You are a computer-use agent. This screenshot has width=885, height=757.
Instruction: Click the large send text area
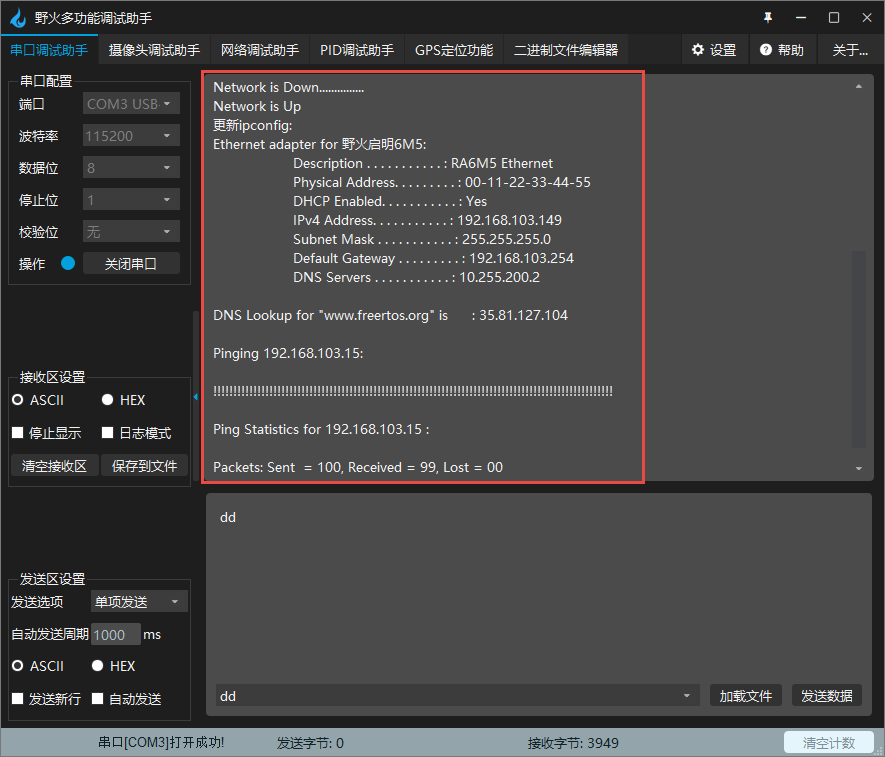(539, 587)
